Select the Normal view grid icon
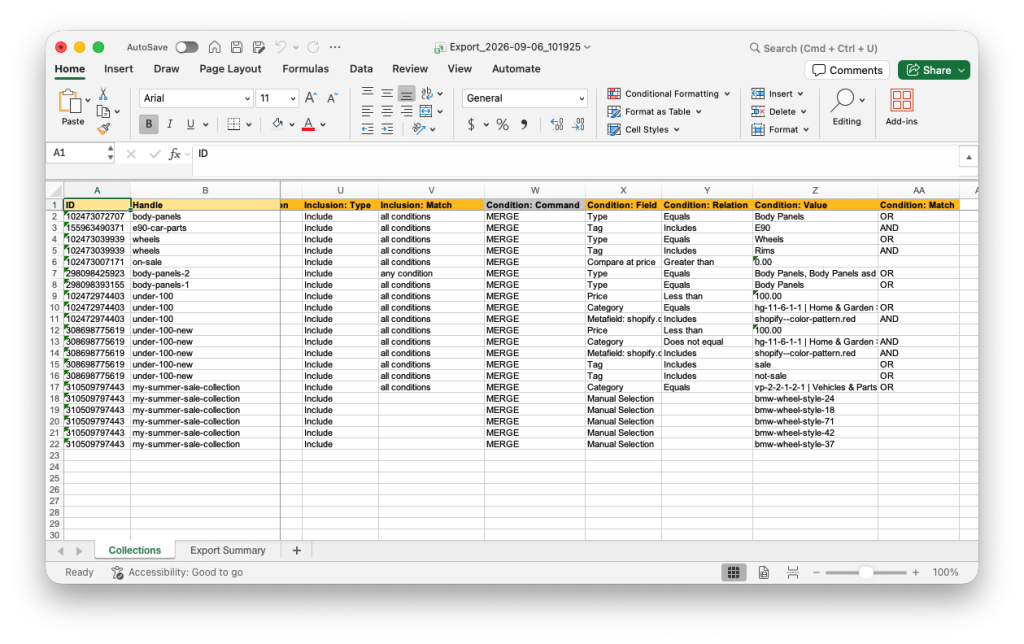 click(734, 572)
